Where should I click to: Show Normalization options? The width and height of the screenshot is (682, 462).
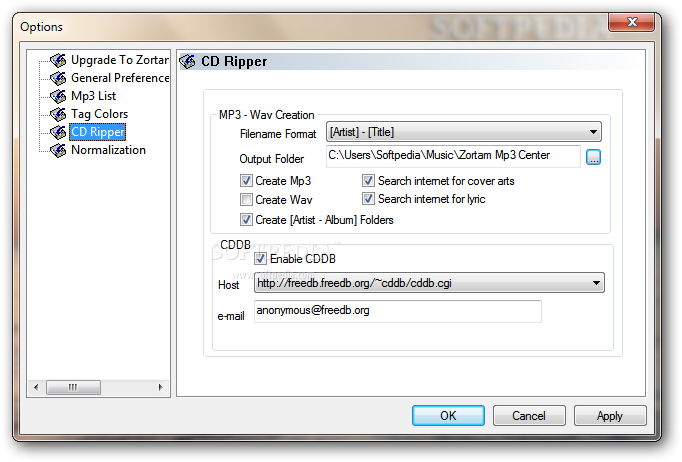click(108, 150)
